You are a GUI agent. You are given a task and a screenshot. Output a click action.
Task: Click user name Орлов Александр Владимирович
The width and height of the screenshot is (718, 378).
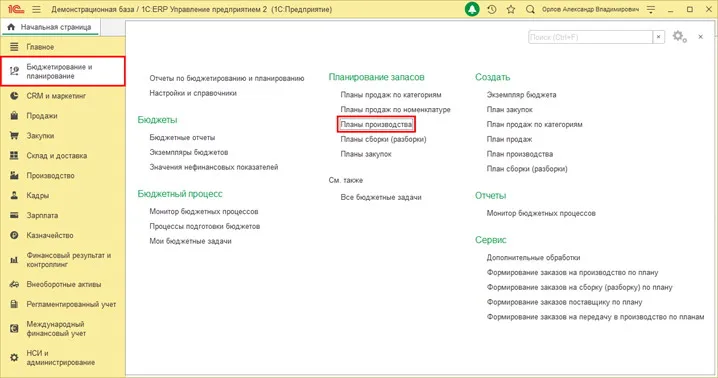pos(590,9)
